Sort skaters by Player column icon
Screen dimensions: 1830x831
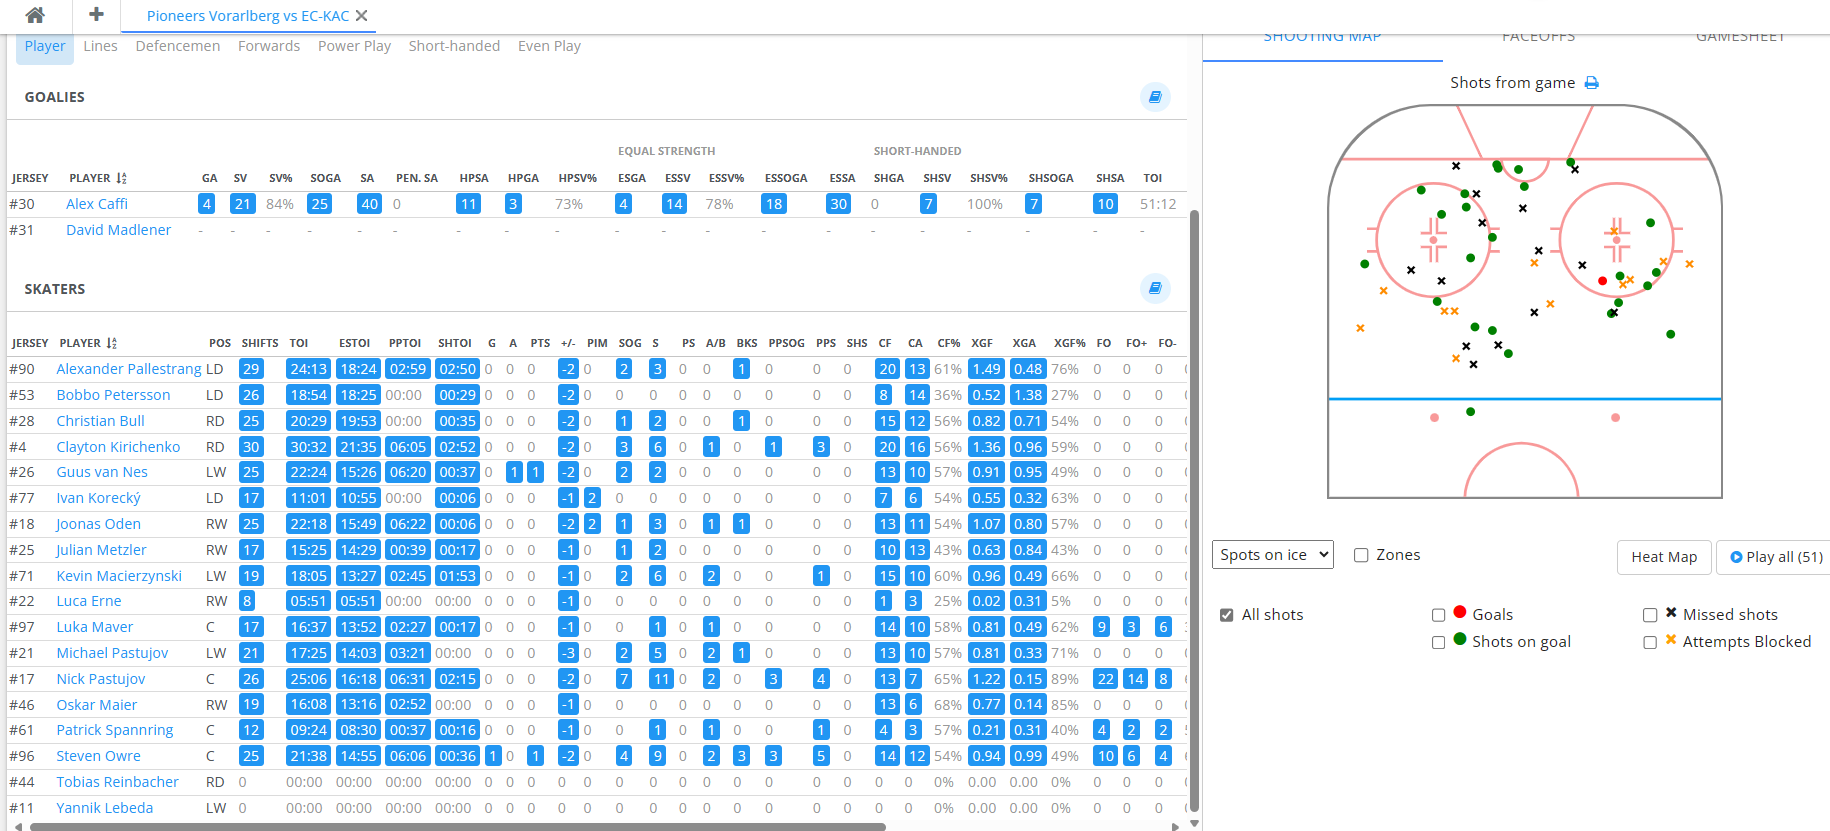pyautogui.click(x=112, y=343)
